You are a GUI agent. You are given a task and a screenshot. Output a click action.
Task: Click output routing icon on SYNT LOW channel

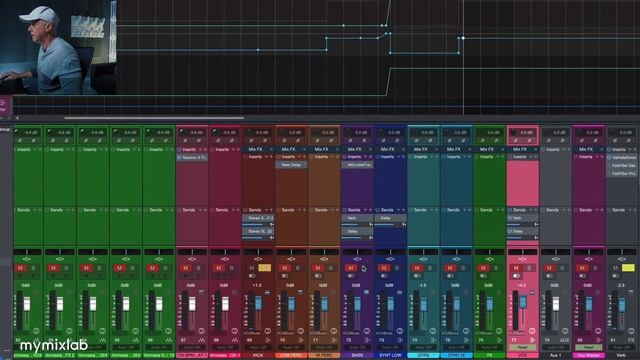tap(400, 340)
